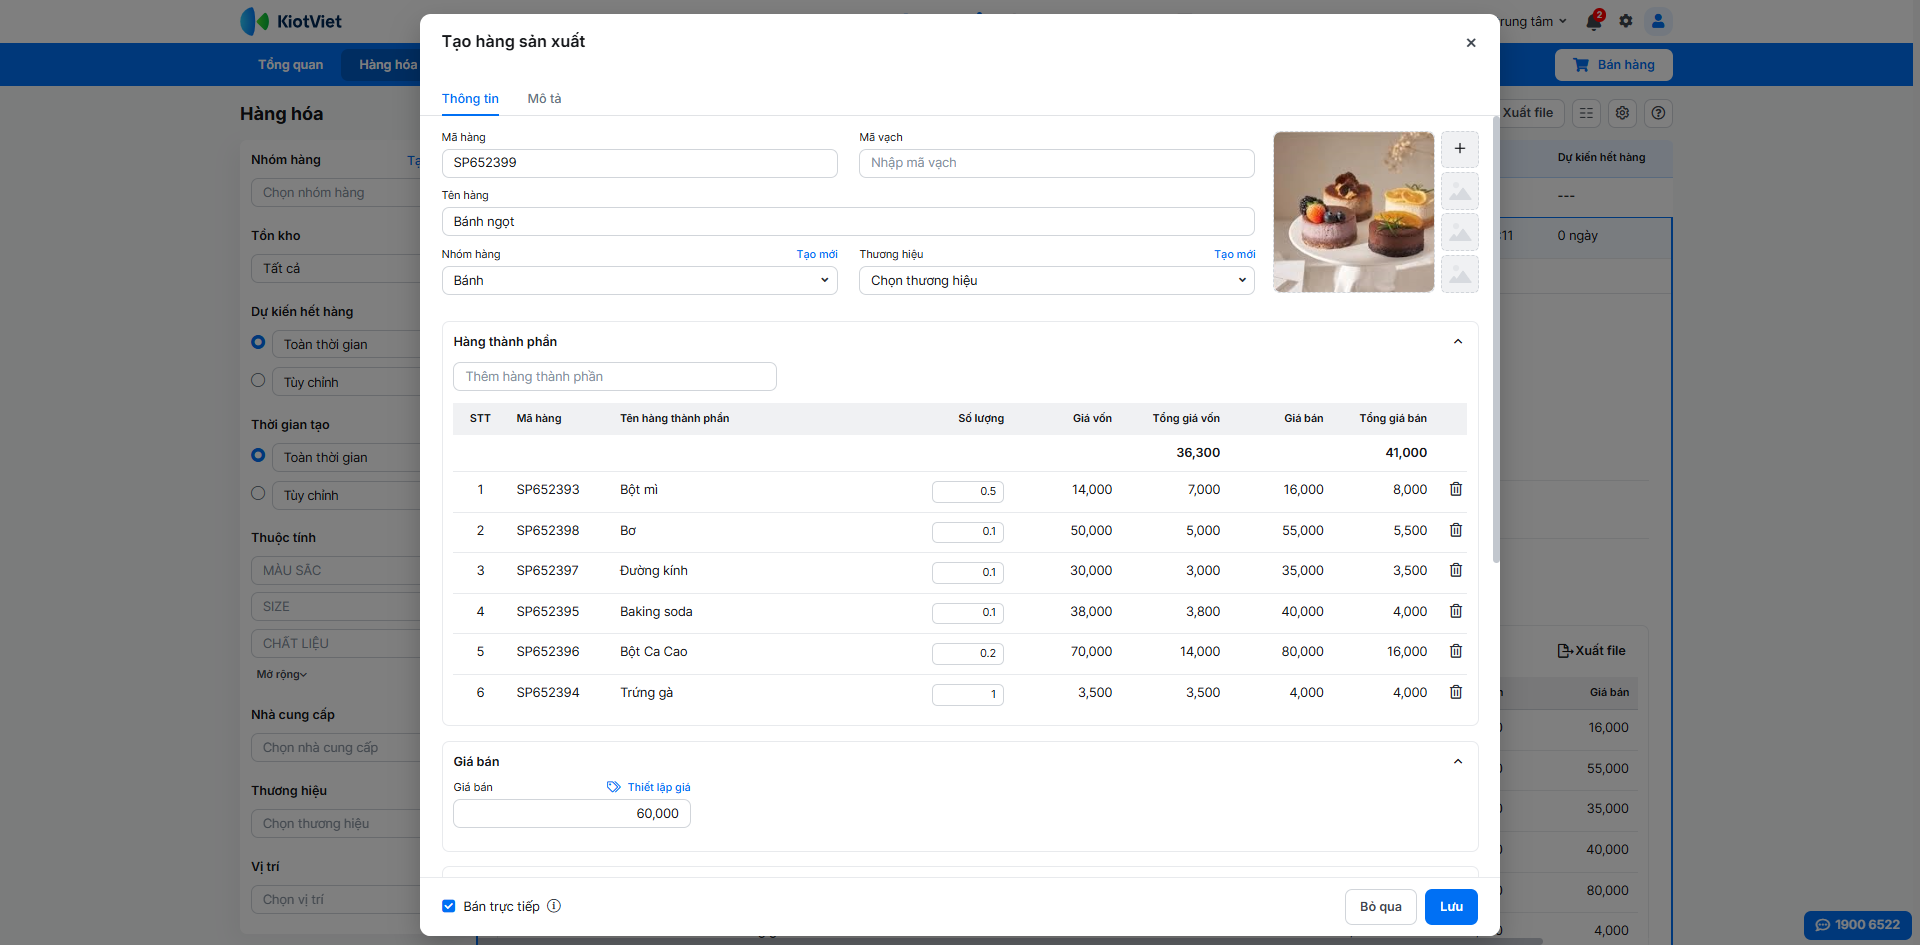Collapse the Giá bán section
Screen dimensions: 1920x945
[1458, 762]
